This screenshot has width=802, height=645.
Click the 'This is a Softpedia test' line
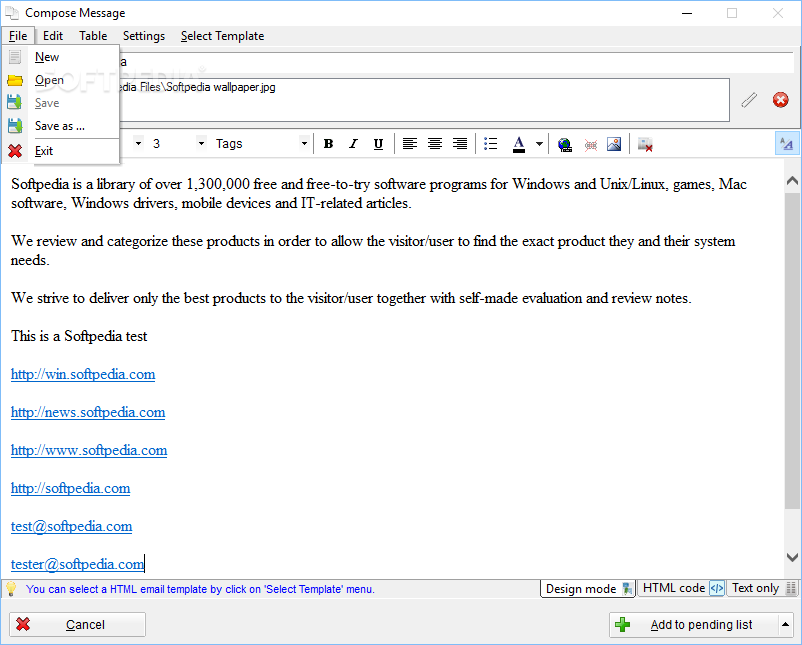pos(79,336)
